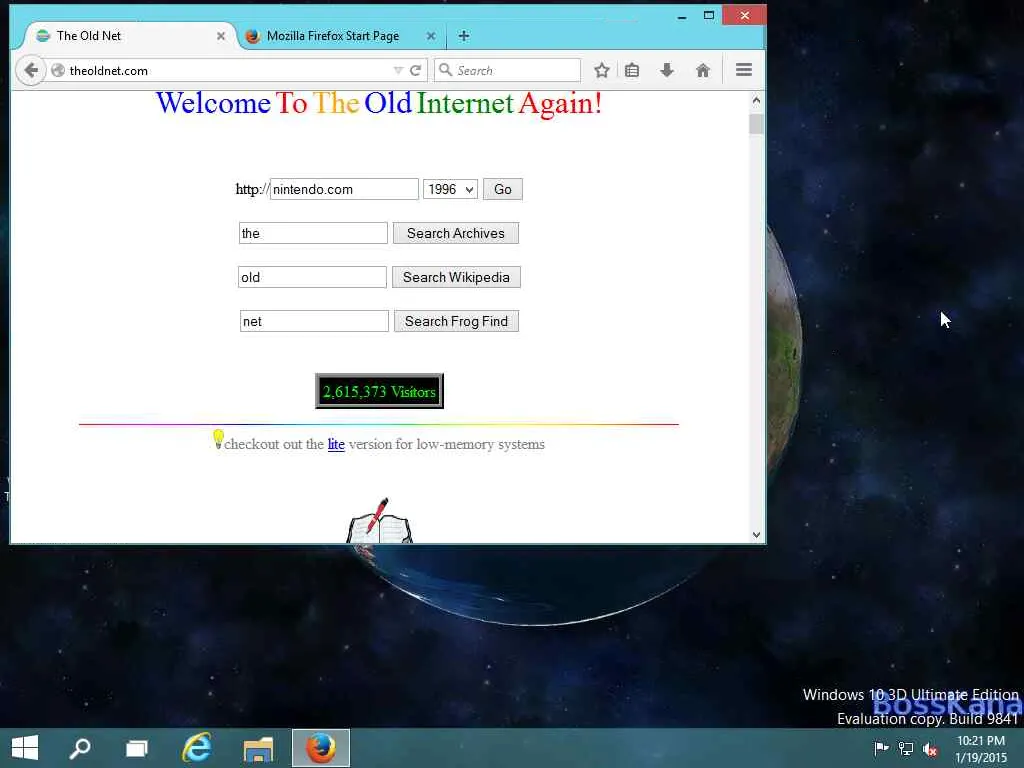Open URL bar history dropdown arrow
Viewport: 1024px width, 768px height.
point(398,71)
